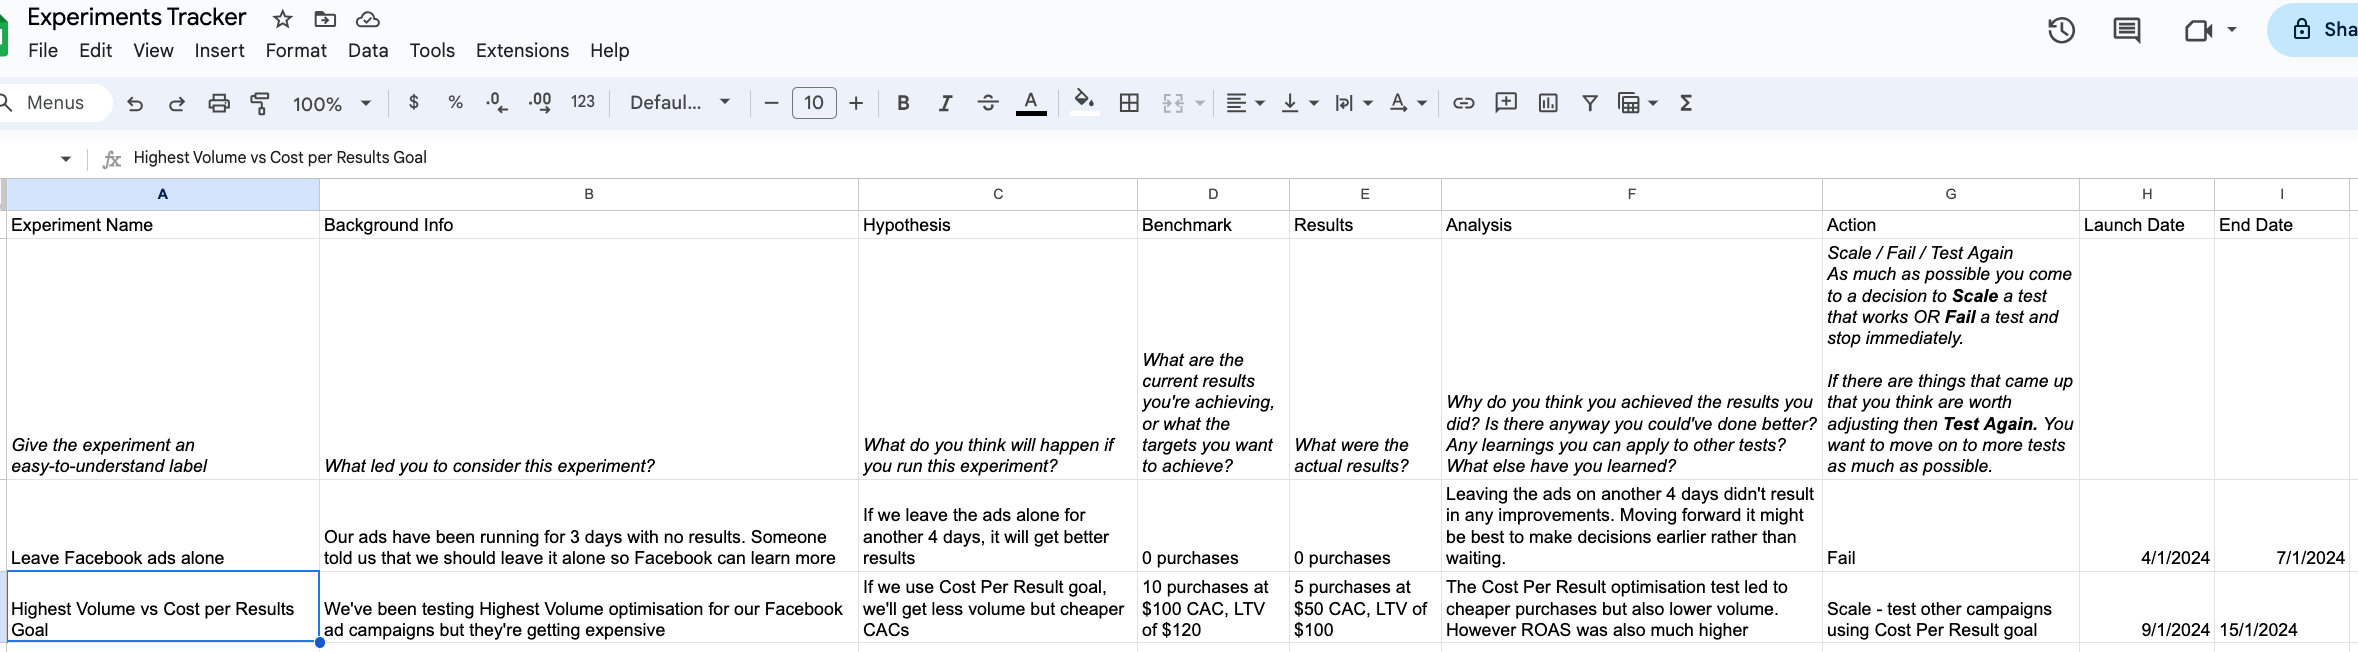2358x652 pixels.
Task: Open the View menu
Action: 153,50
